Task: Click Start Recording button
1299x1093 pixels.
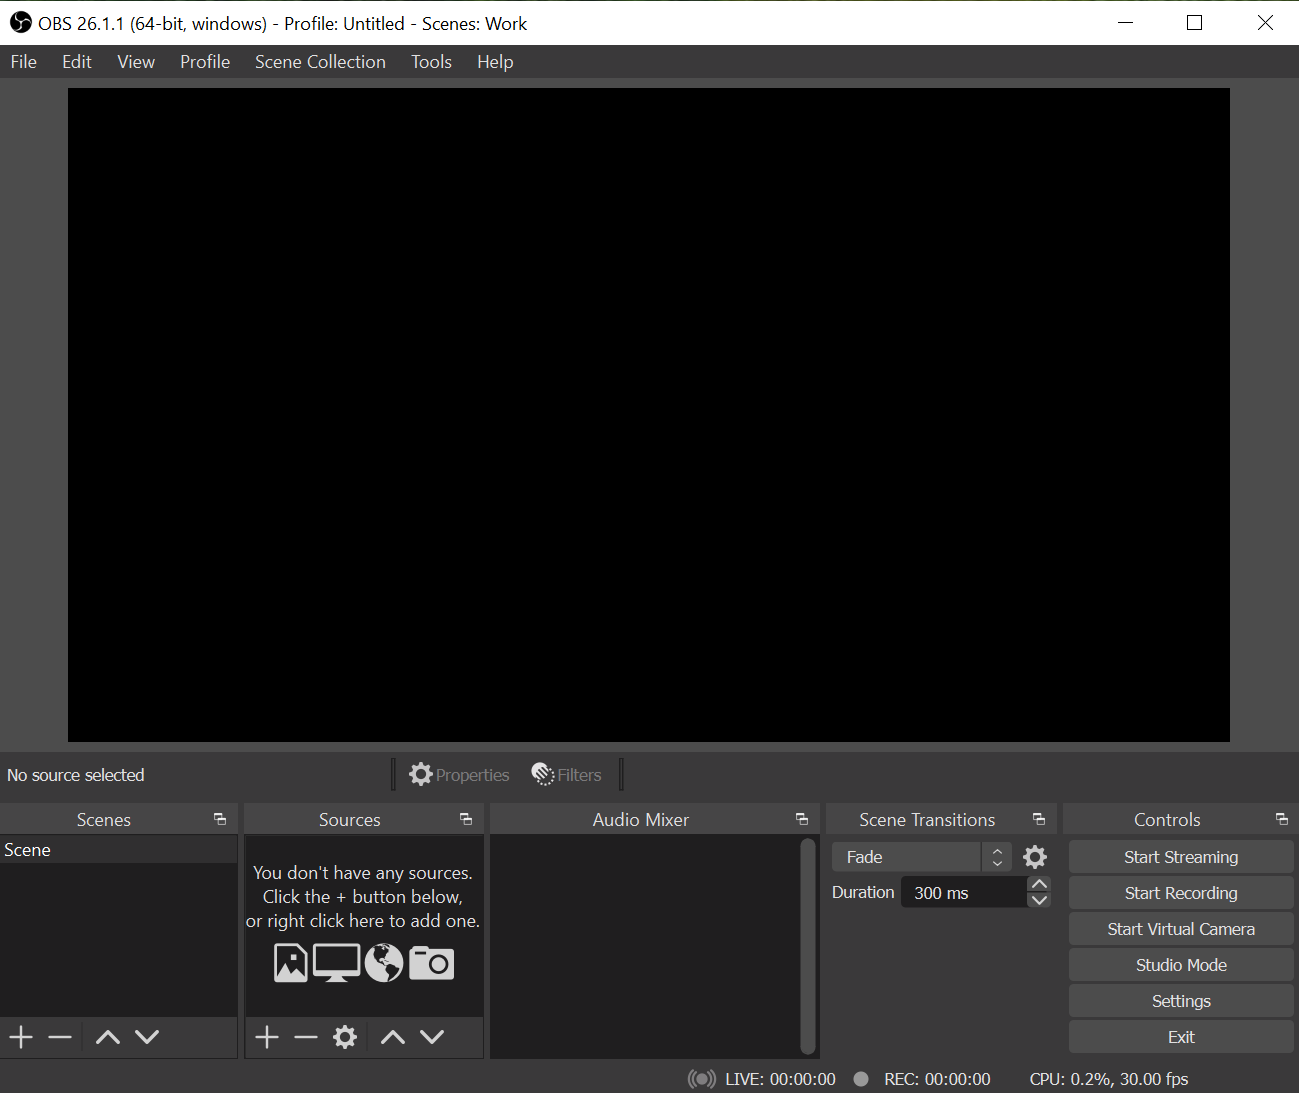Action: [x=1180, y=893]
